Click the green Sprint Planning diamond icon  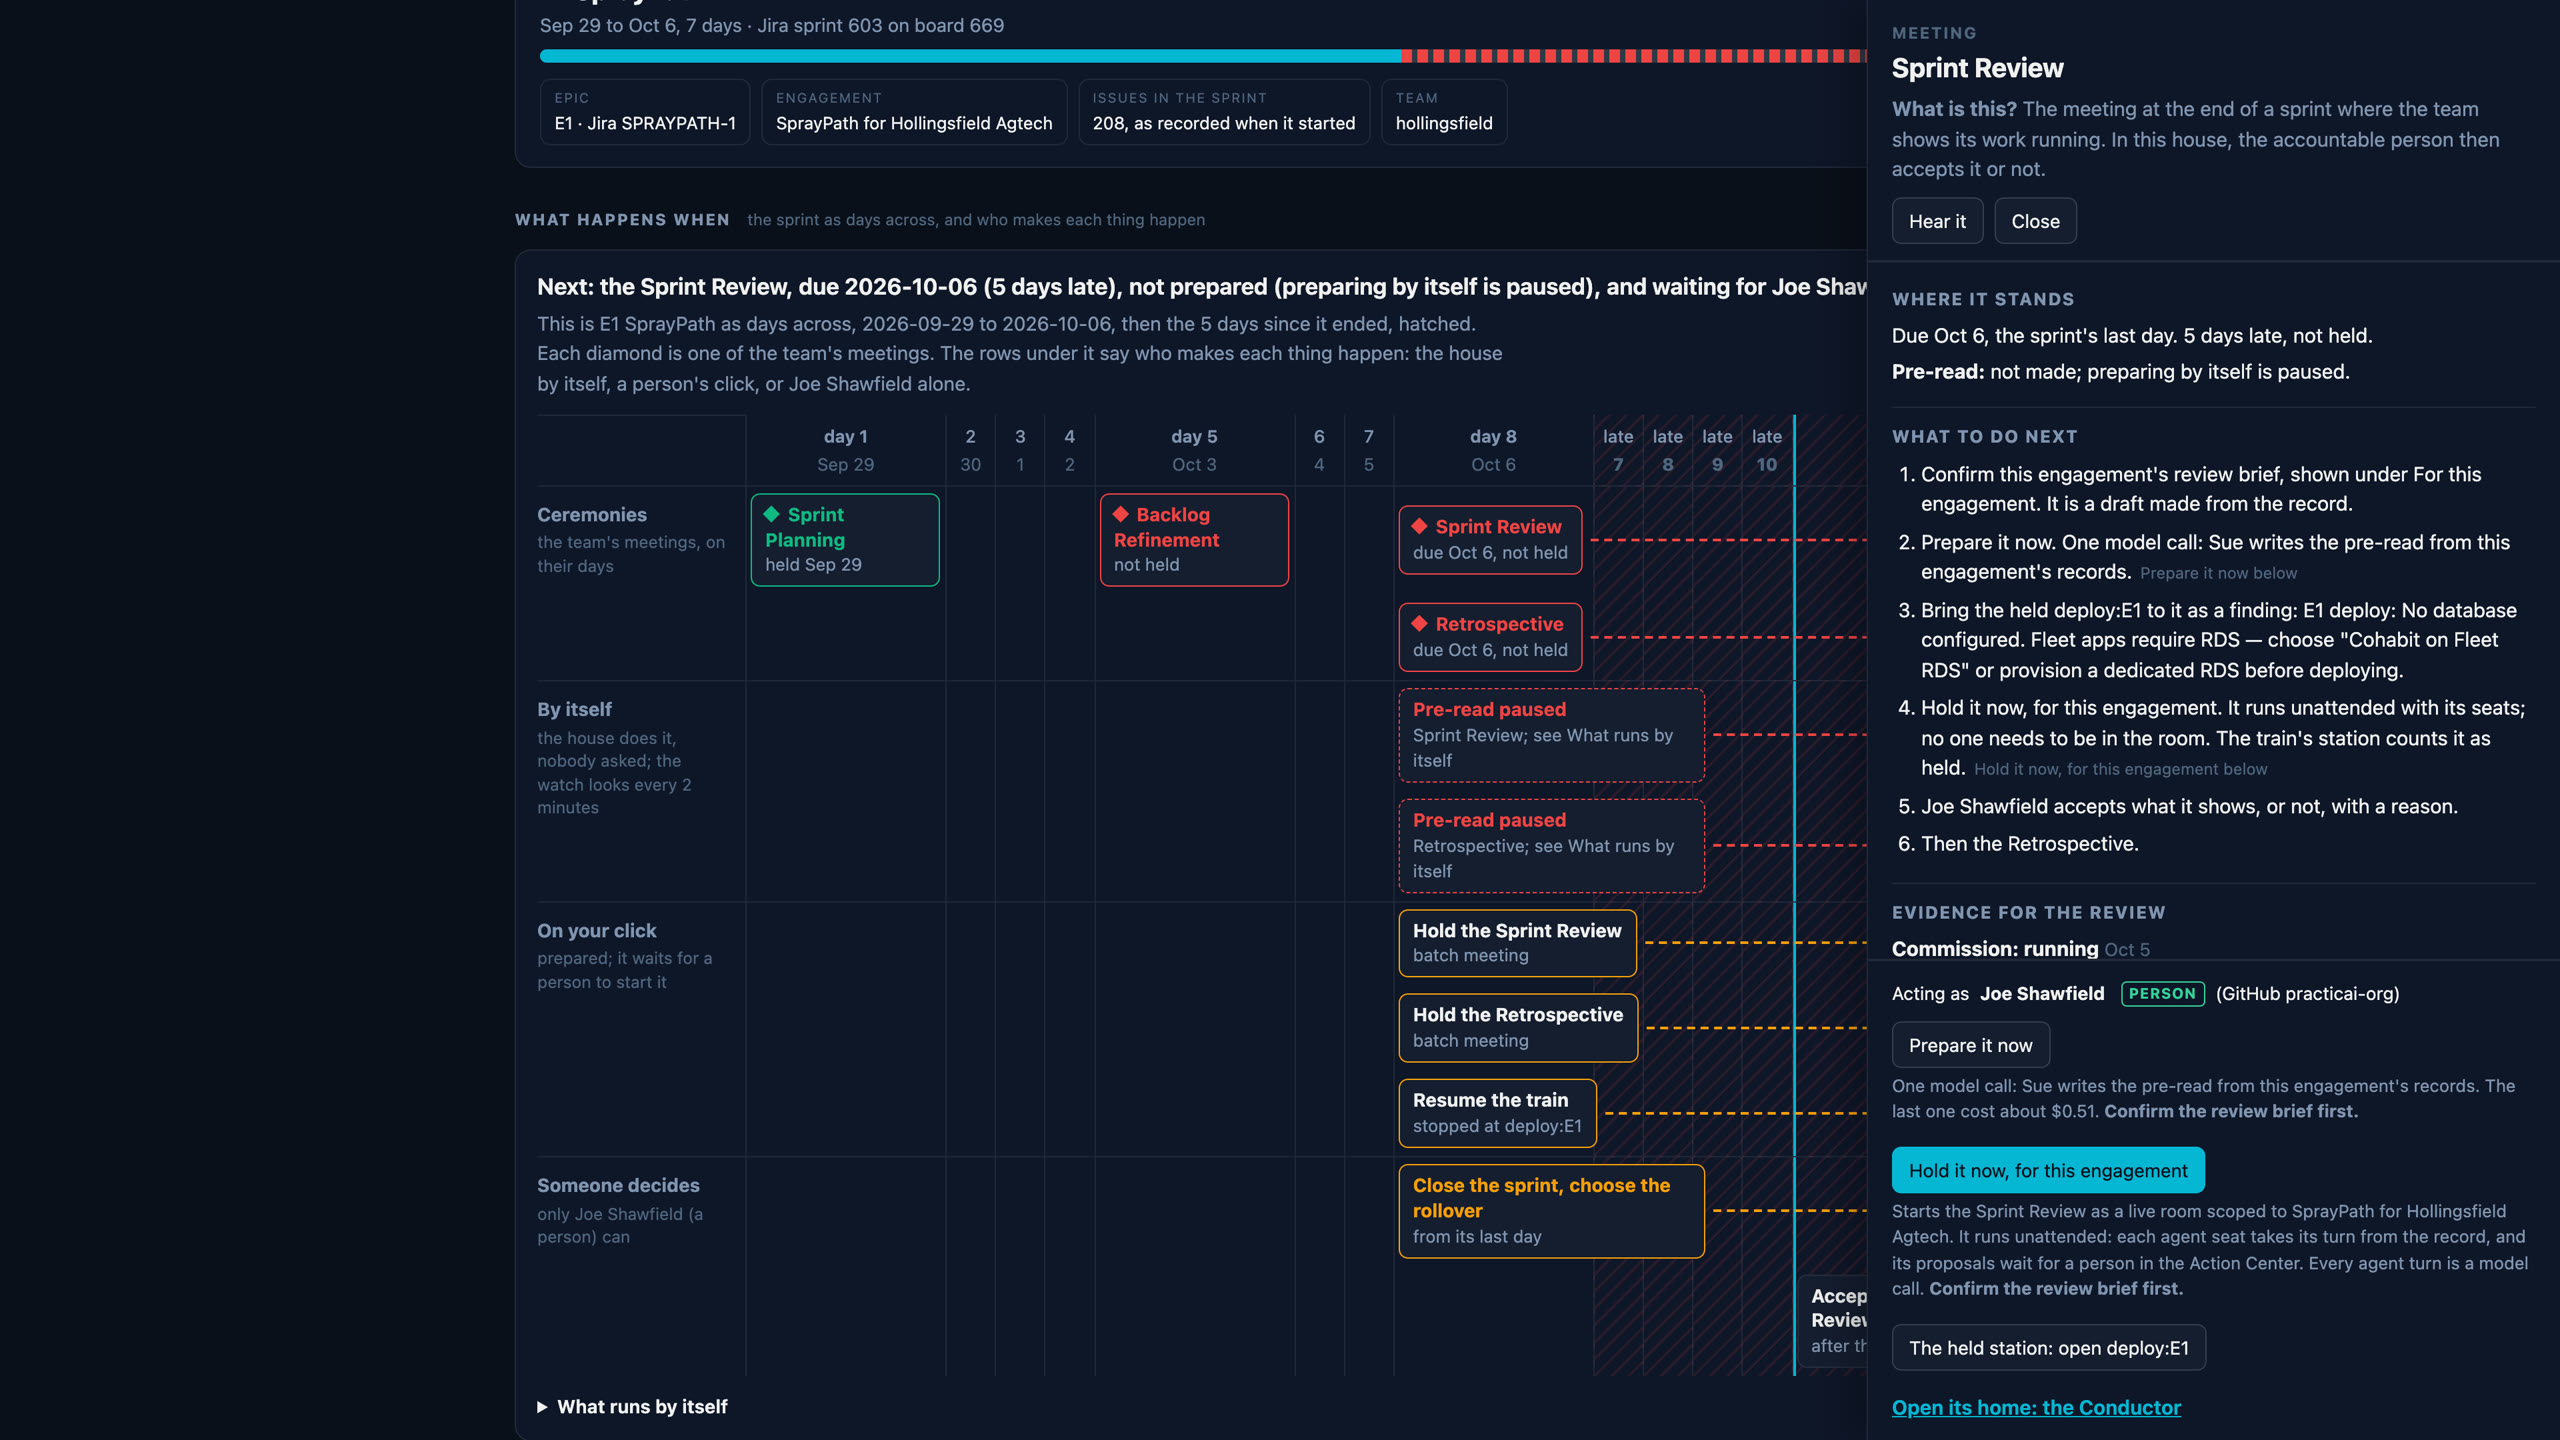tap(771, 514)
